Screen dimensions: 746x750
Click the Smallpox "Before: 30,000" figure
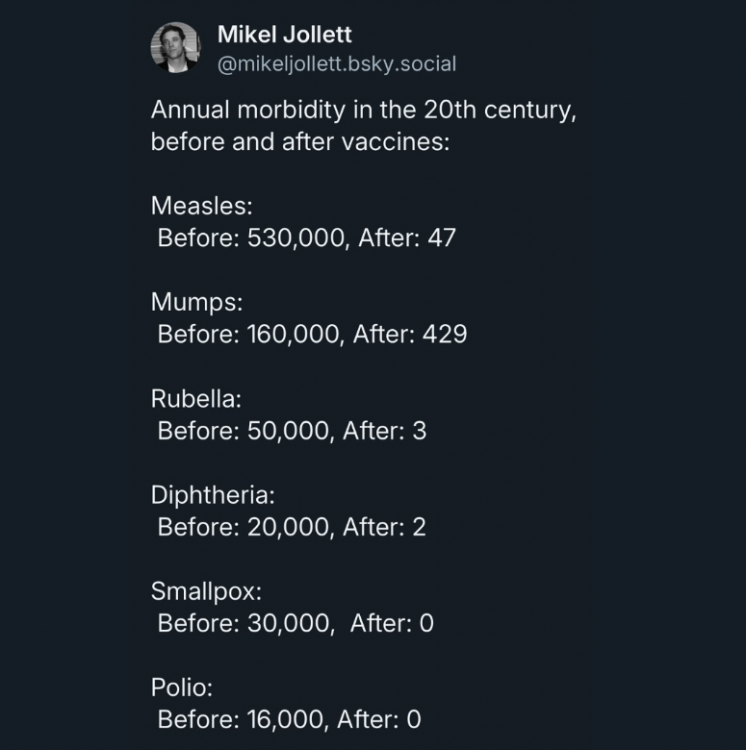click(245, 622)
